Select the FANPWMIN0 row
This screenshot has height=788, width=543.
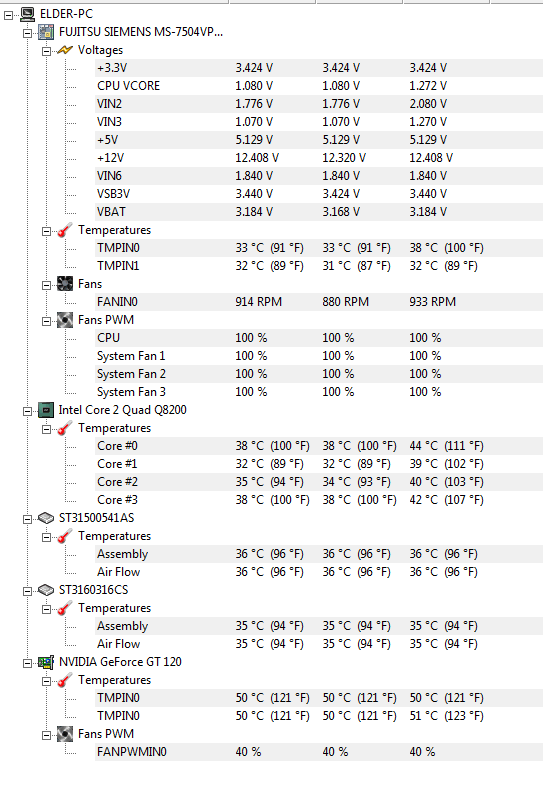click(x=319, y=752)
